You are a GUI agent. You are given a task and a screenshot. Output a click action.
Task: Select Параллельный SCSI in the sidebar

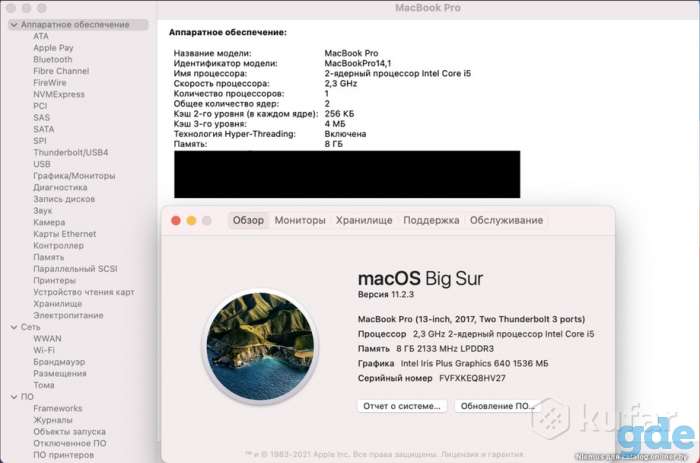(x=75, y=269)
